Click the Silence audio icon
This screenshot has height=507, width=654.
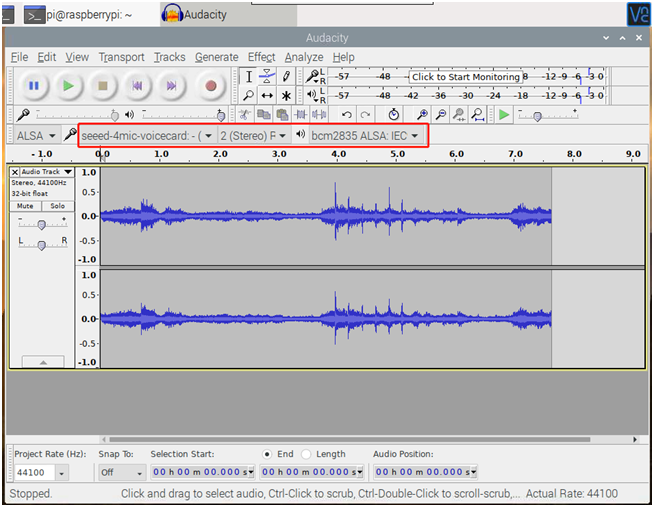click(319, 114)
